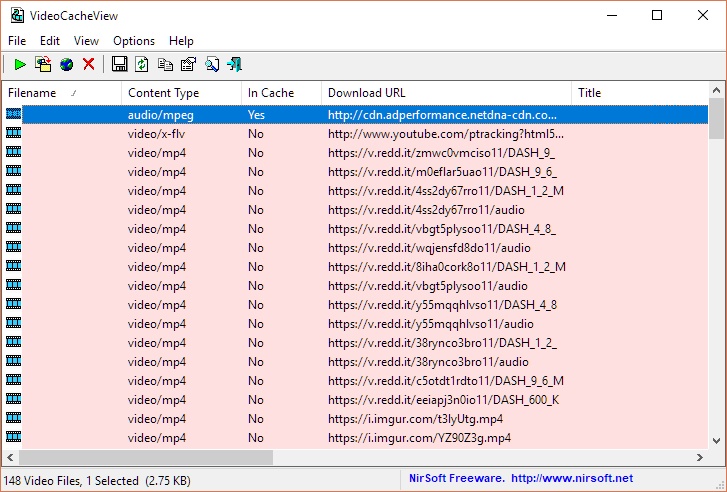The width and height of the screenshot is (727, 492).
Task: Open the Properties toolbar icon
Action: [188, 64]
